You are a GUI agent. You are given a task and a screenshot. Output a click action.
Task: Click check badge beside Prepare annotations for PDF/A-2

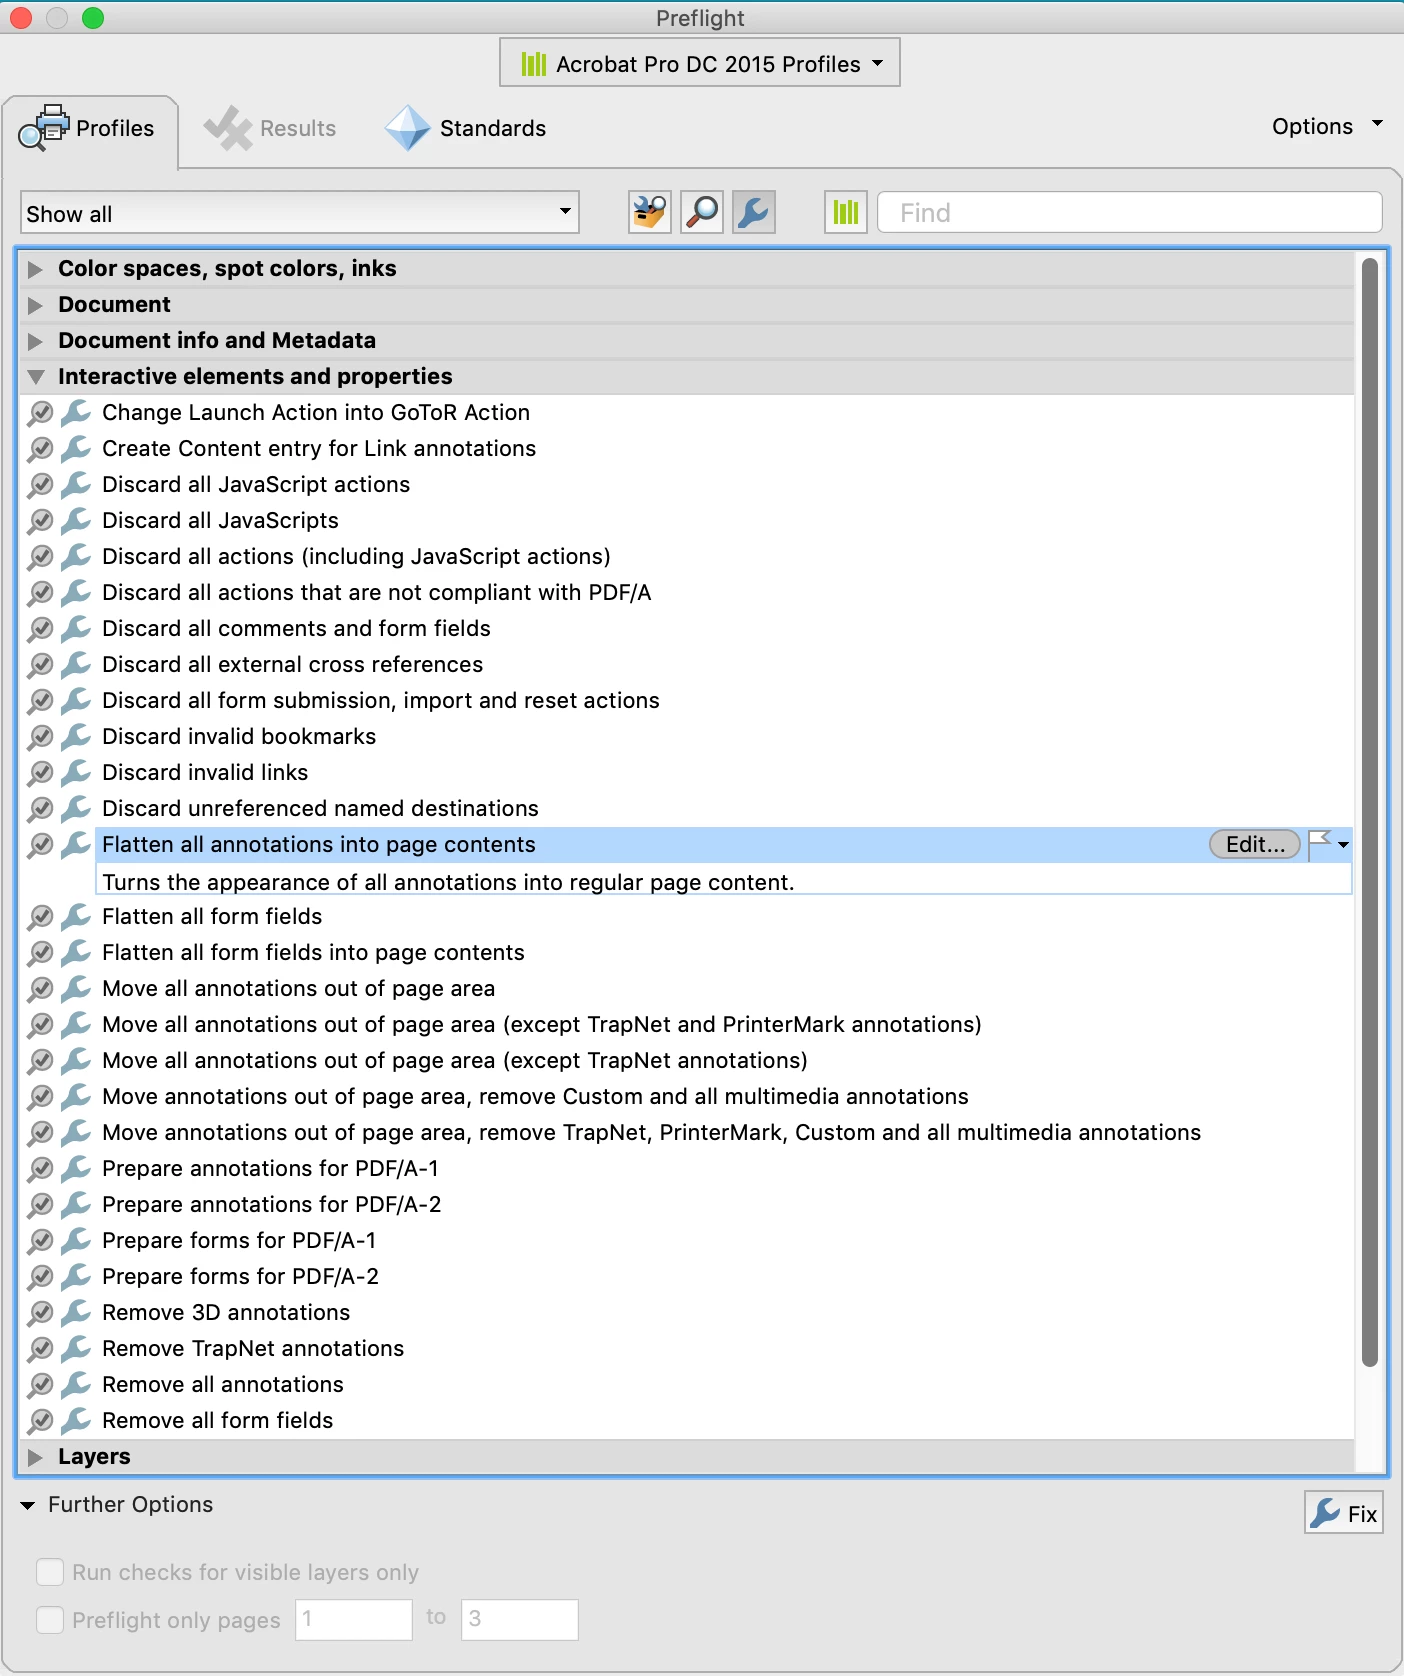tap(40, 1204)
